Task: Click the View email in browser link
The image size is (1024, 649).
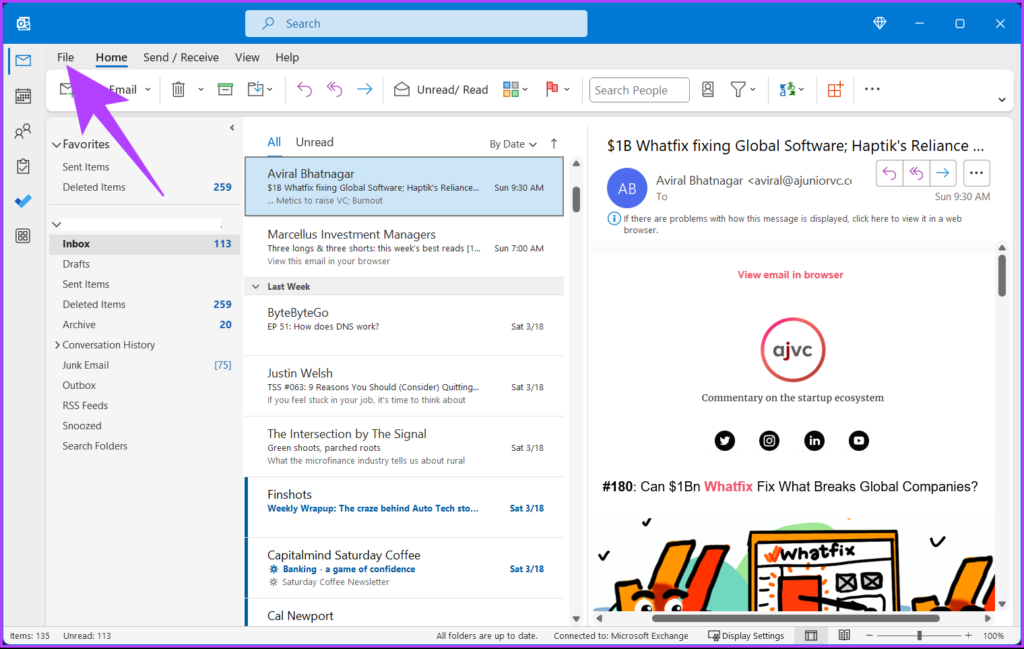Action: 791,273
